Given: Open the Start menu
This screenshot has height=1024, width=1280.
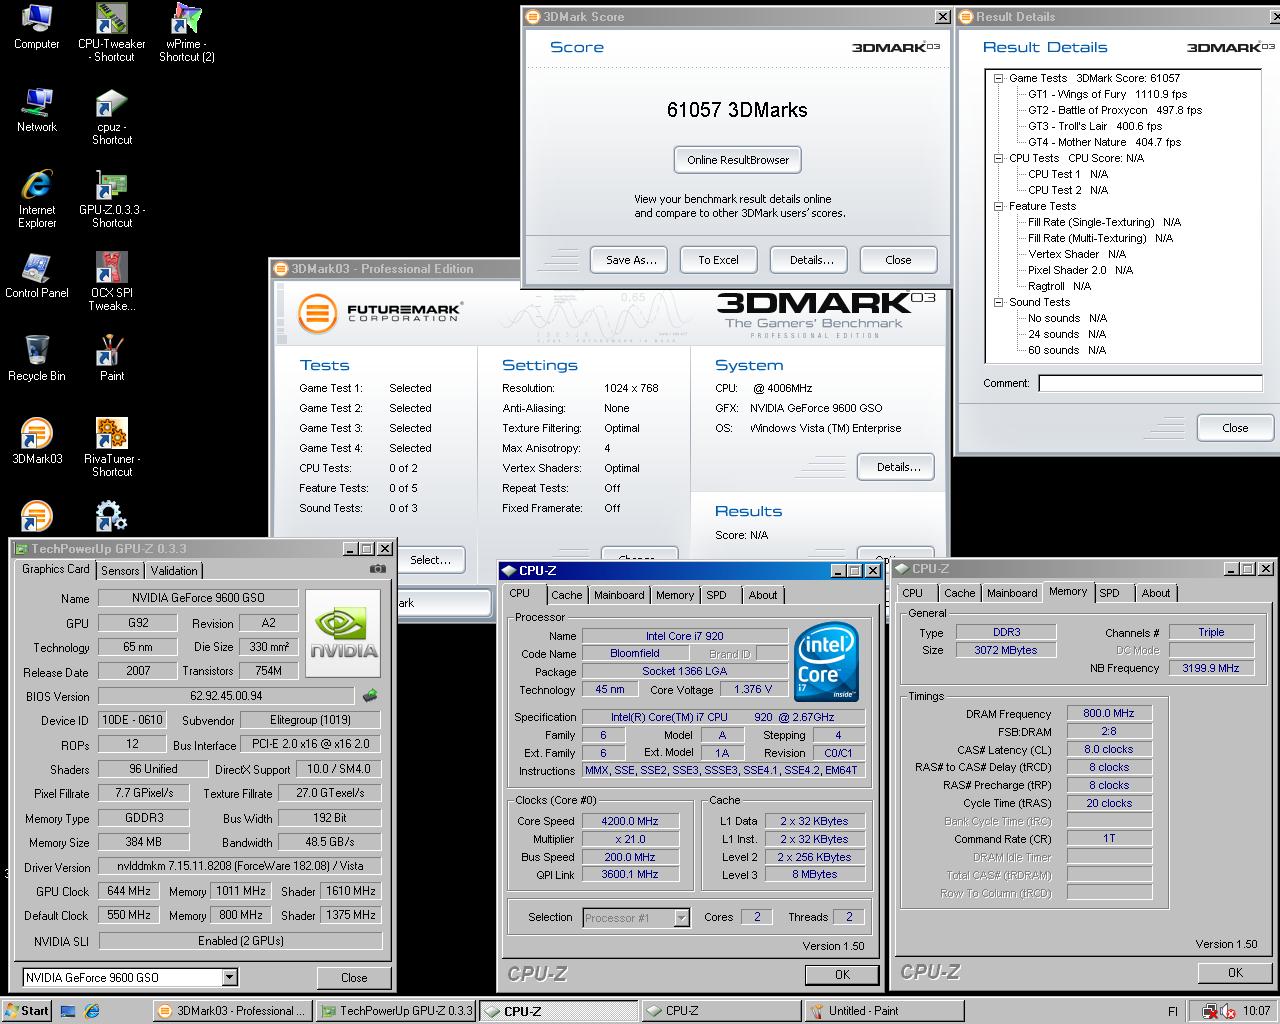Looking at the screenshot, I should (26, 1011).
